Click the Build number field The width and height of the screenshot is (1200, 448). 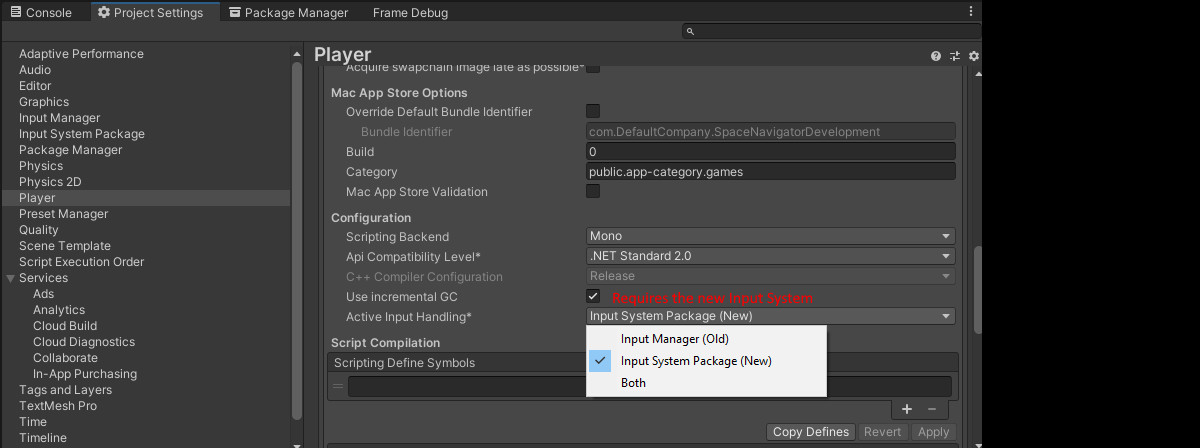(771, 152)
